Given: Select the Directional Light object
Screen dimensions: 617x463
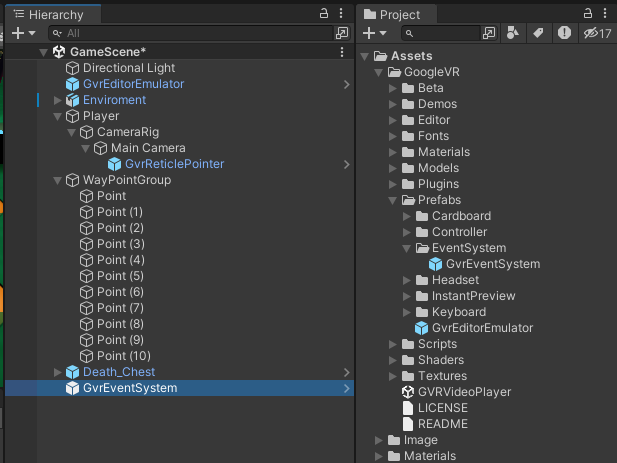Looking at the screenshot, I should point(129,68).
